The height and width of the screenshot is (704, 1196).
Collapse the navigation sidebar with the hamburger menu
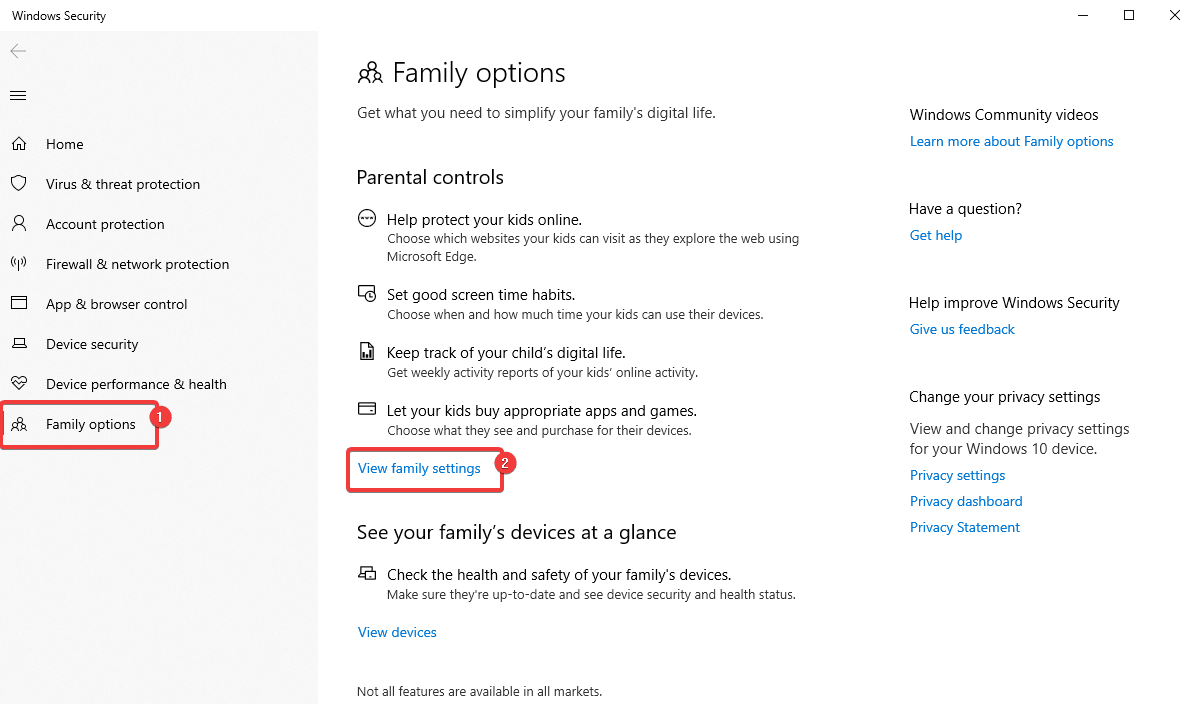click(17, 95)
